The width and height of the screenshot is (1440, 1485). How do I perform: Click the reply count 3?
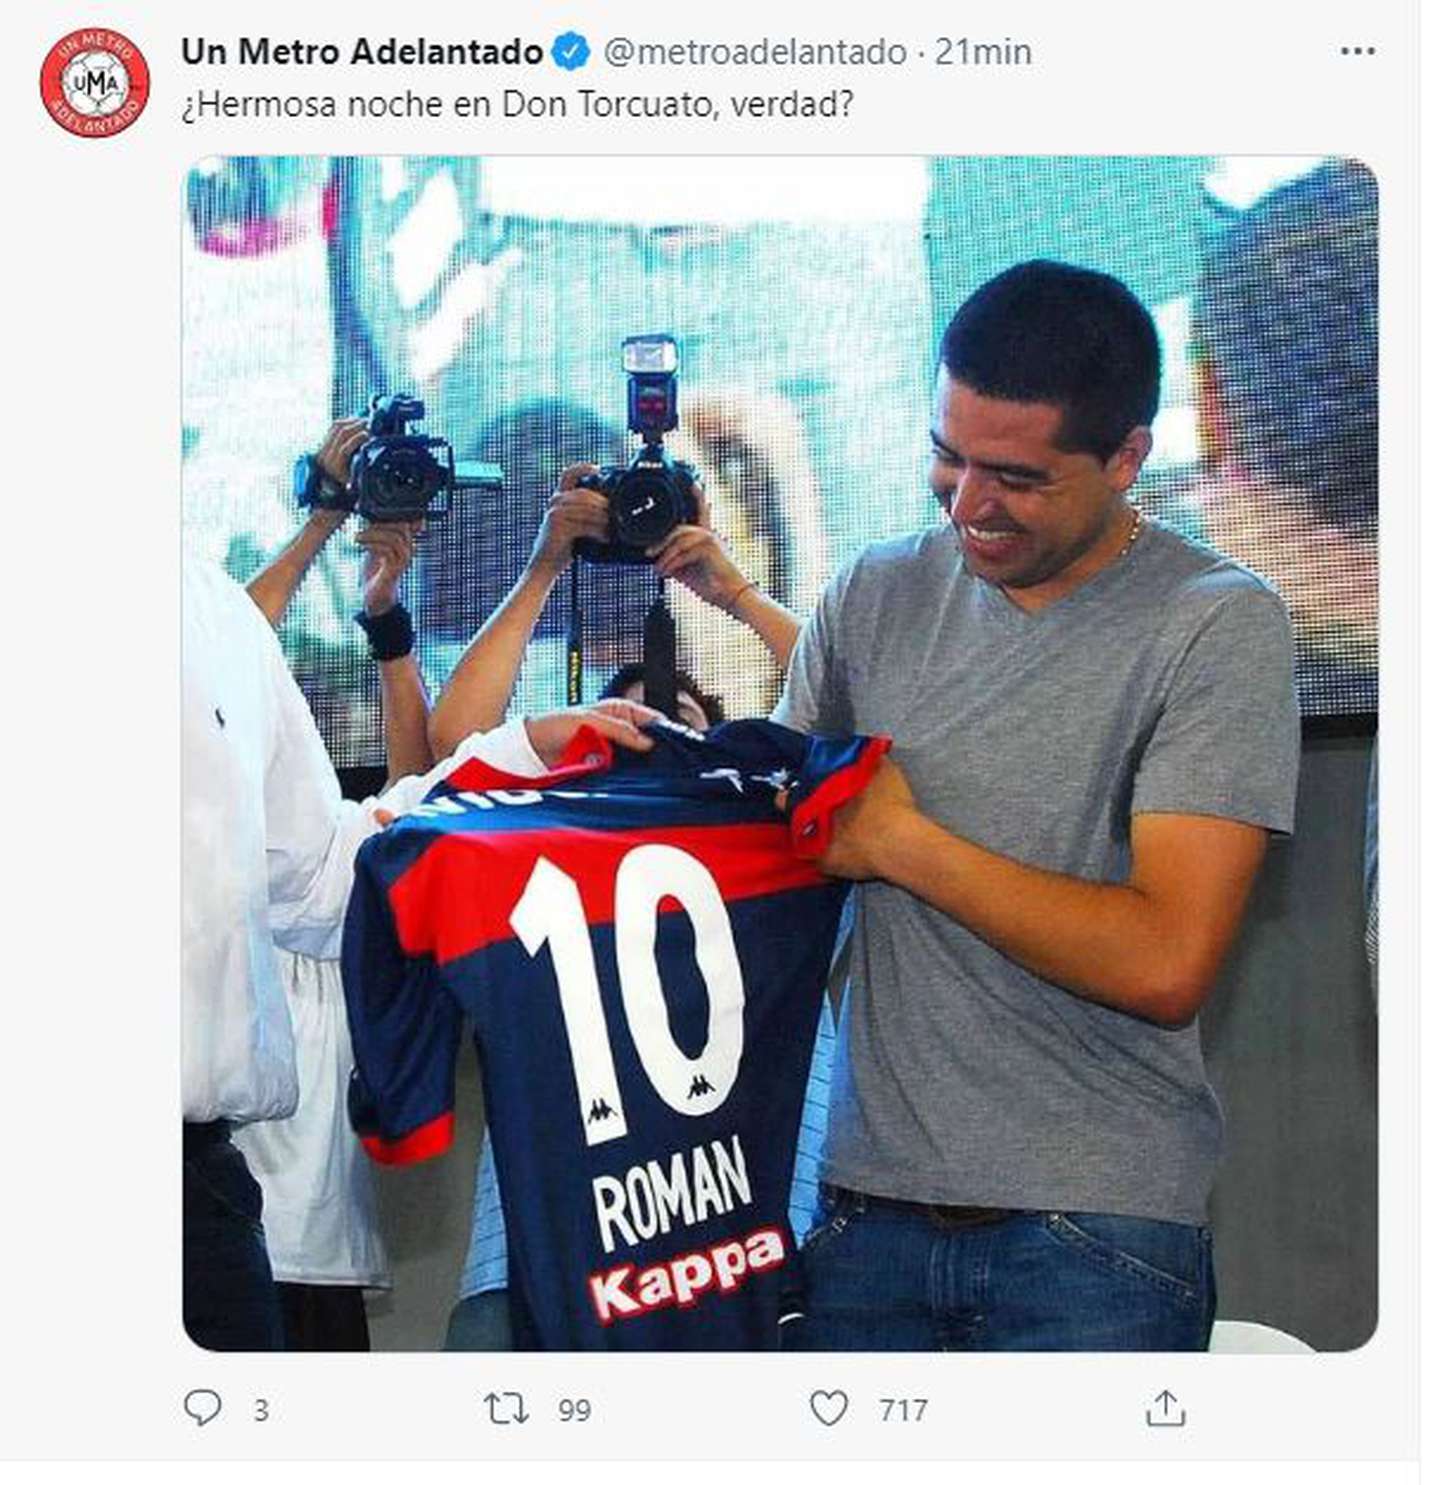pyautogui.click(x=261, y=1410)
